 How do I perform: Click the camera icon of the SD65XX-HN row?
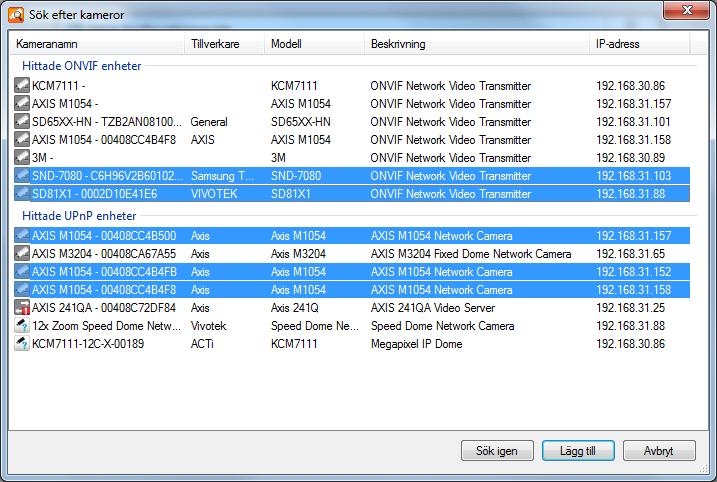pyautogui.click(x=21, y=122)
